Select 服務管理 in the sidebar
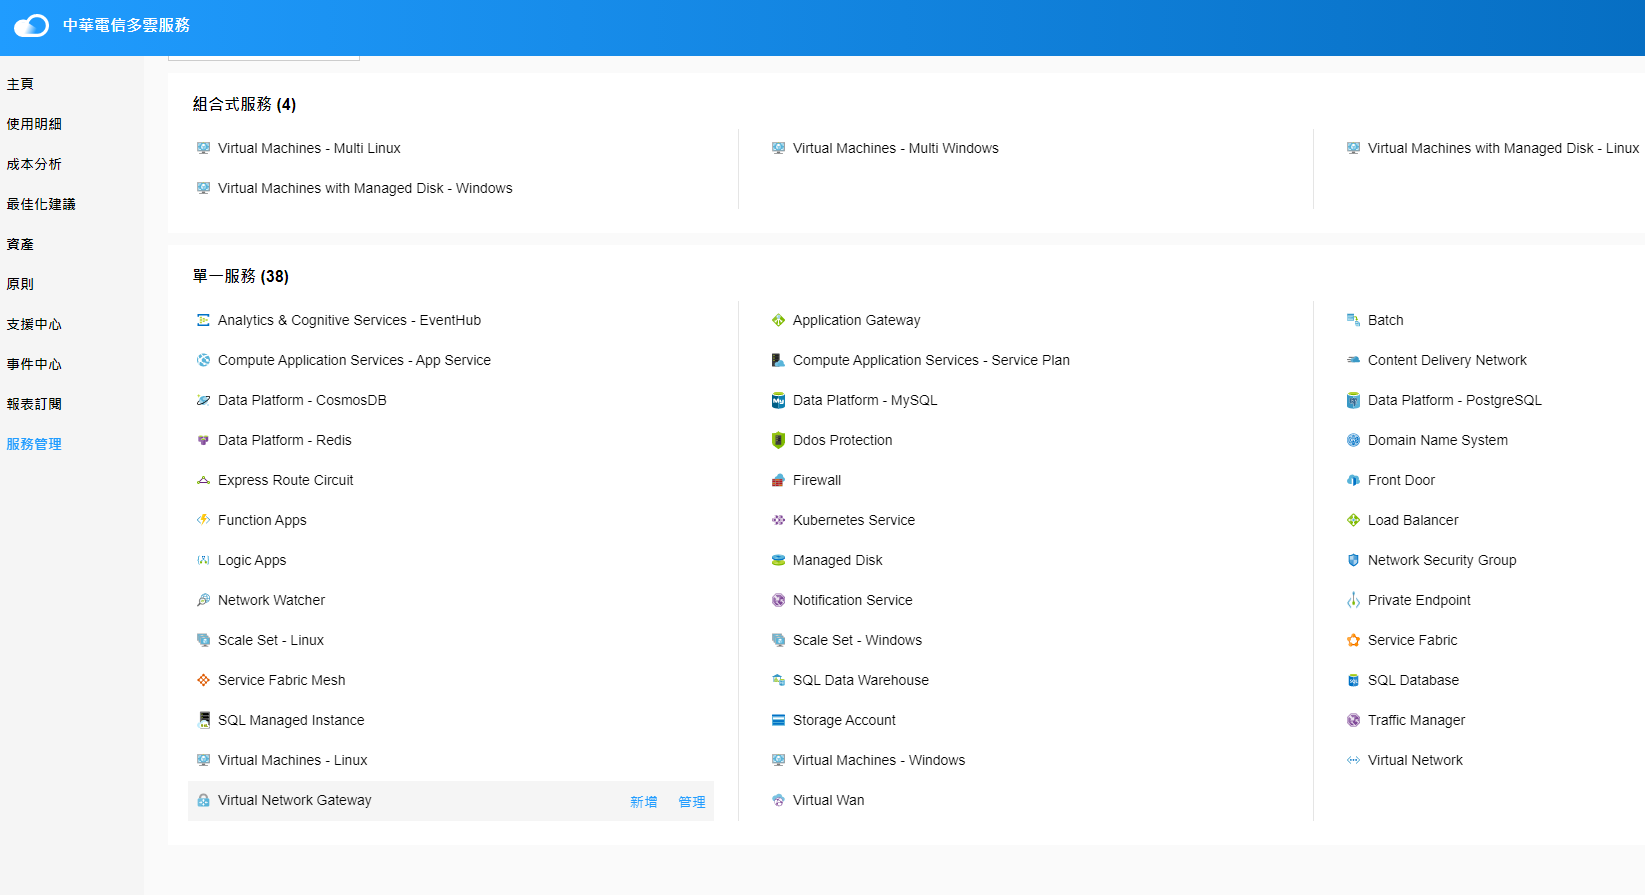The width and height of the screenshot is (1645, 895). (34, 444)
